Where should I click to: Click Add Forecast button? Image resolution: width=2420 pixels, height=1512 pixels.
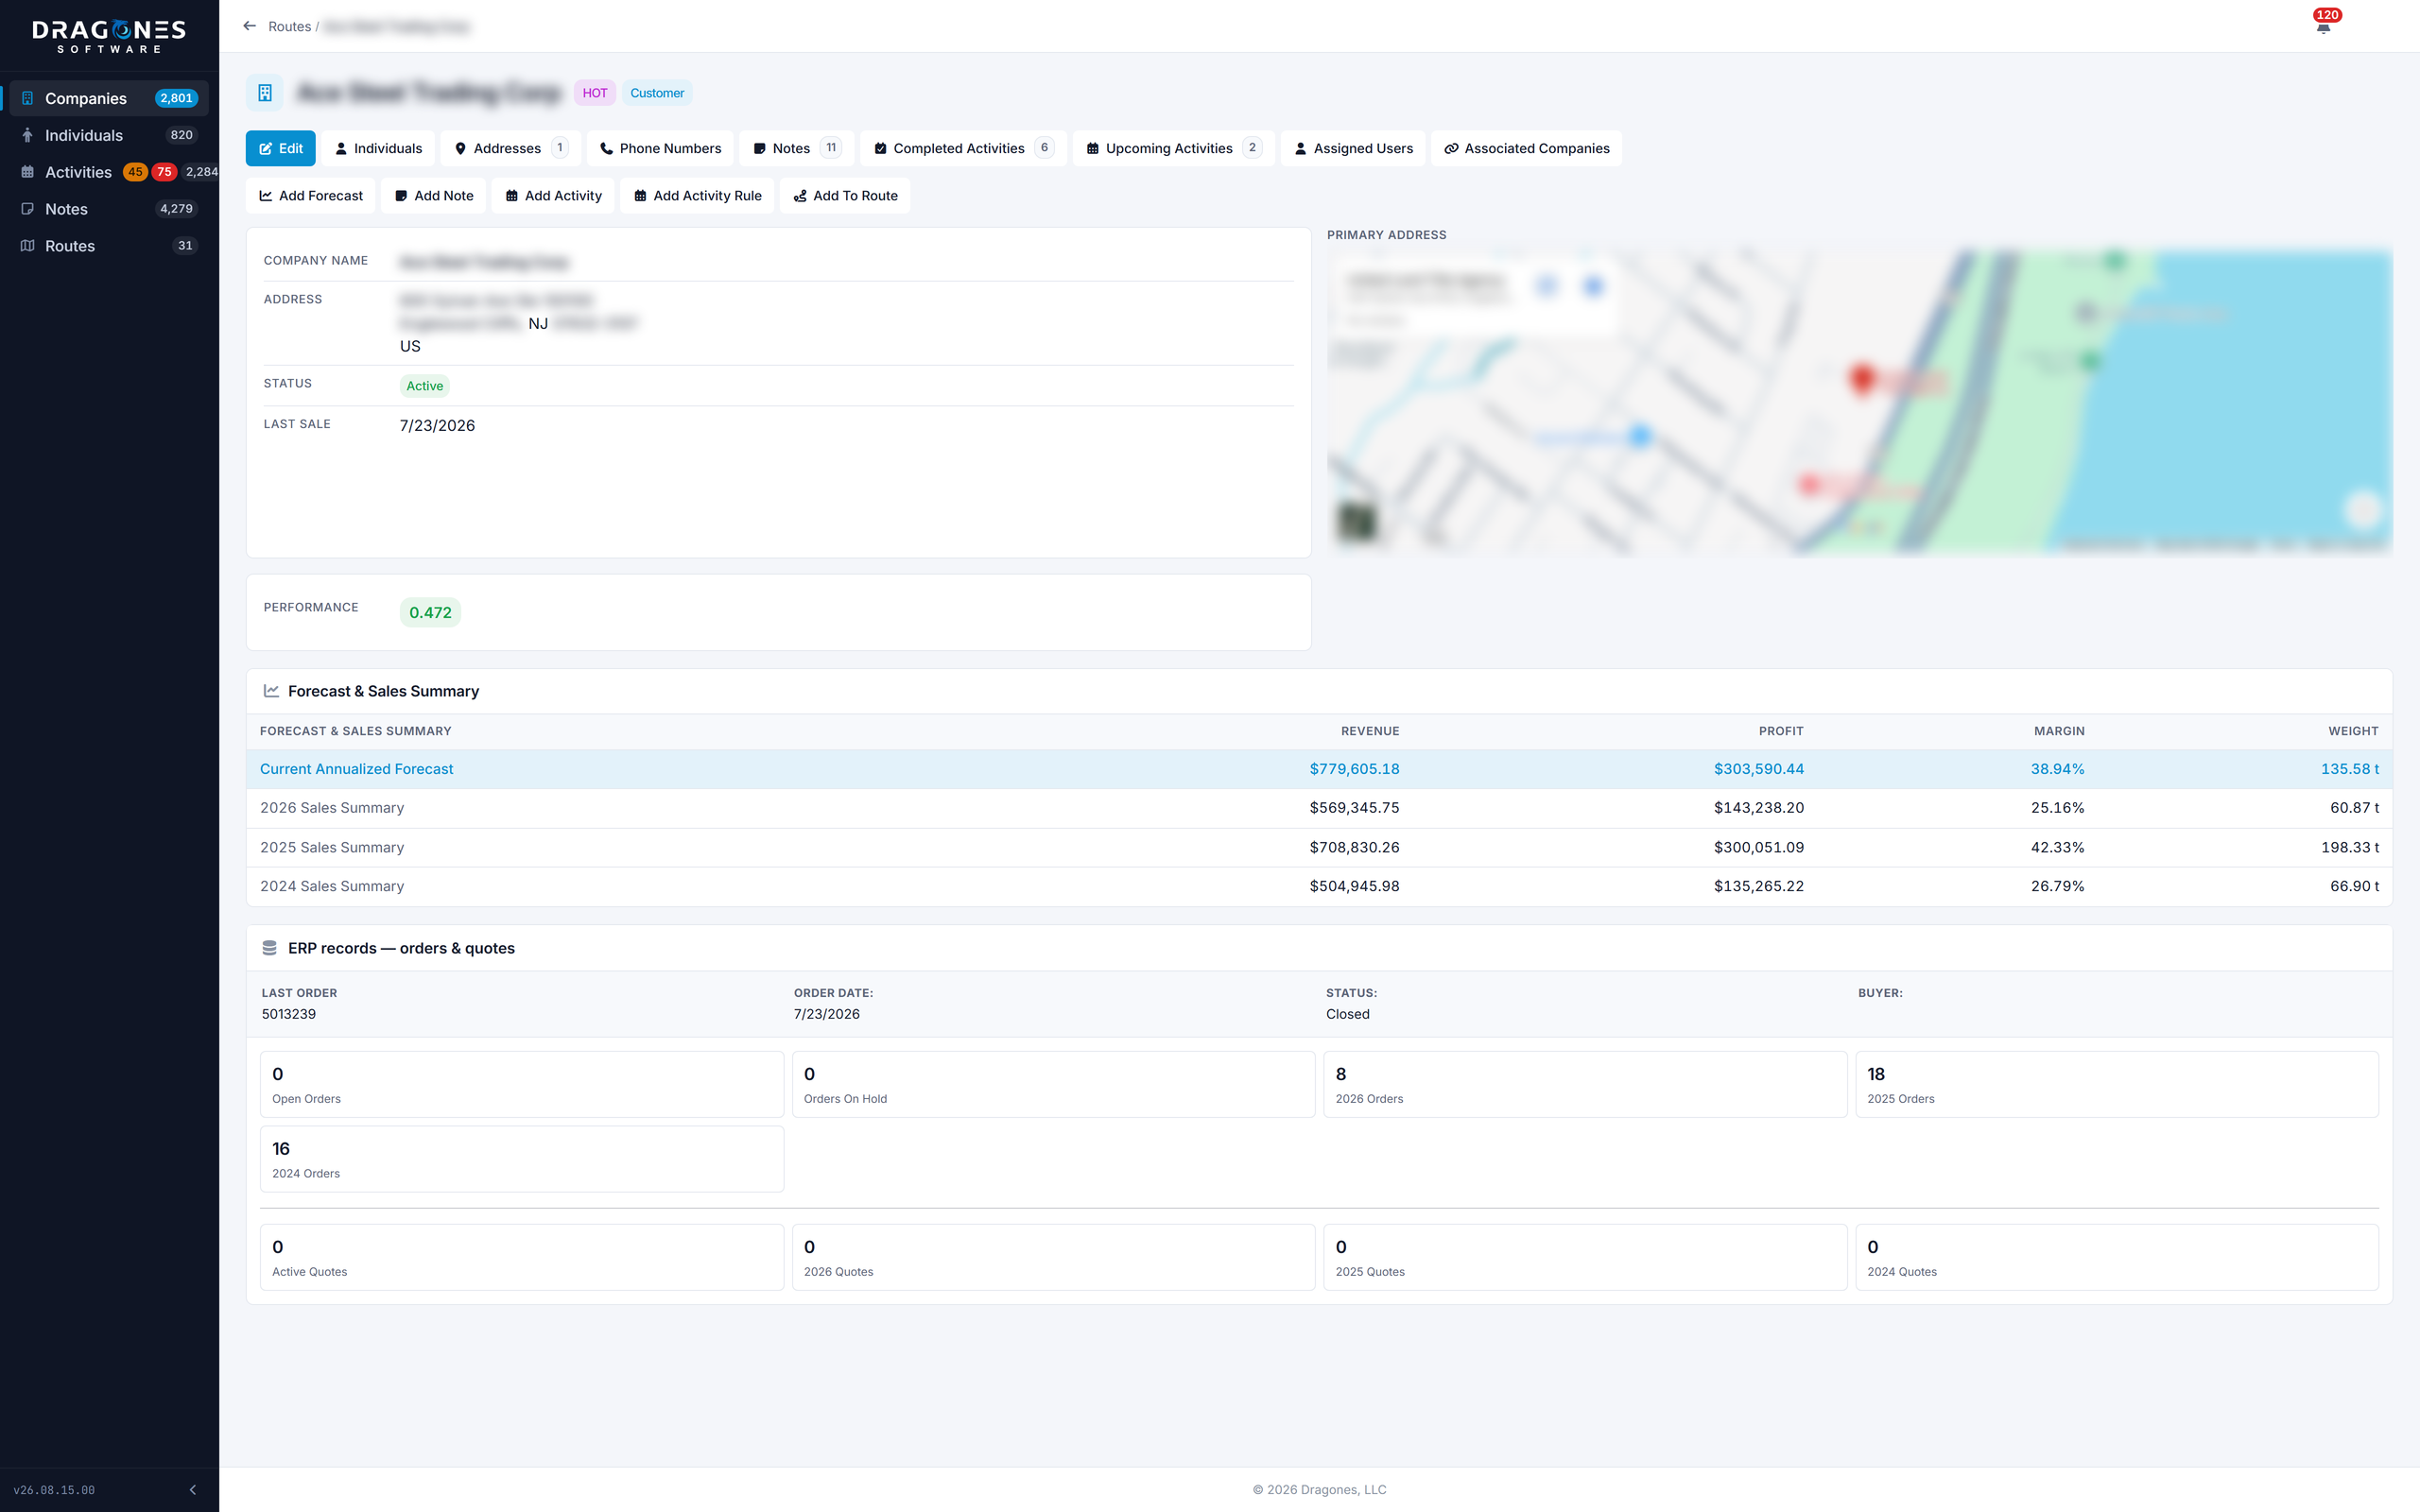[x=311, y=196]
